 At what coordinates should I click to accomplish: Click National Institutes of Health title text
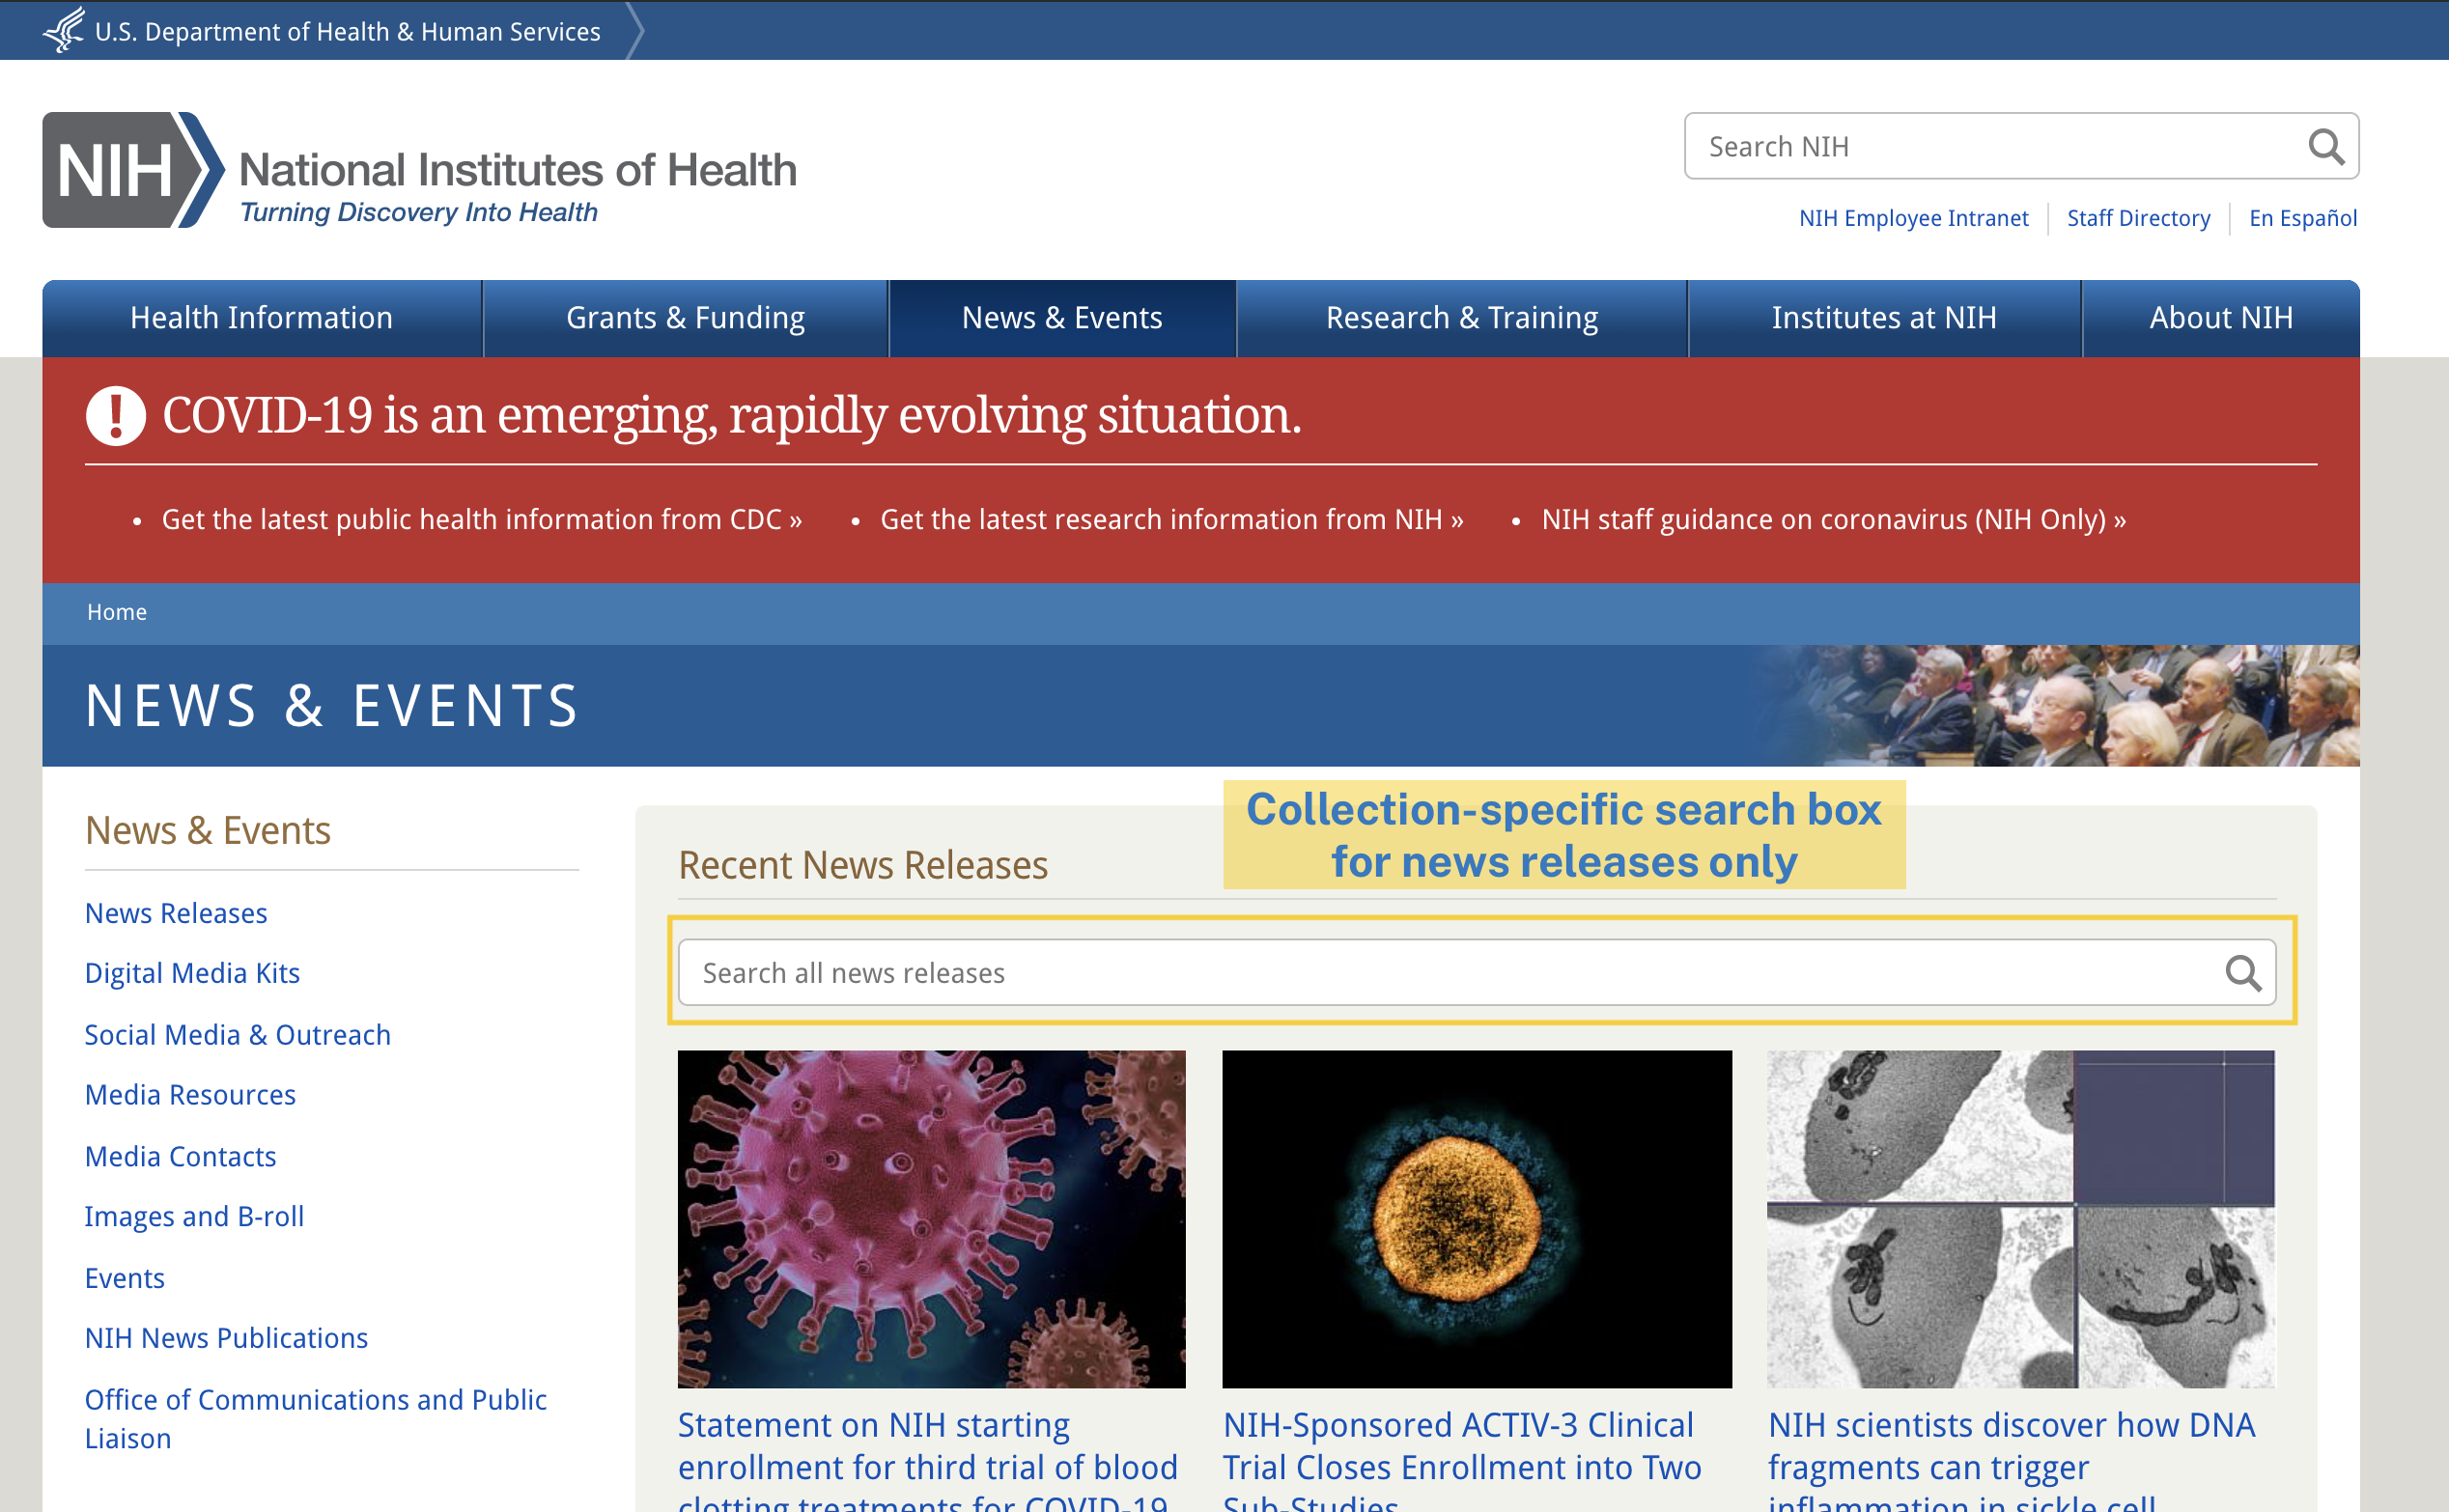pyautogui.click(x=518, y=170)
